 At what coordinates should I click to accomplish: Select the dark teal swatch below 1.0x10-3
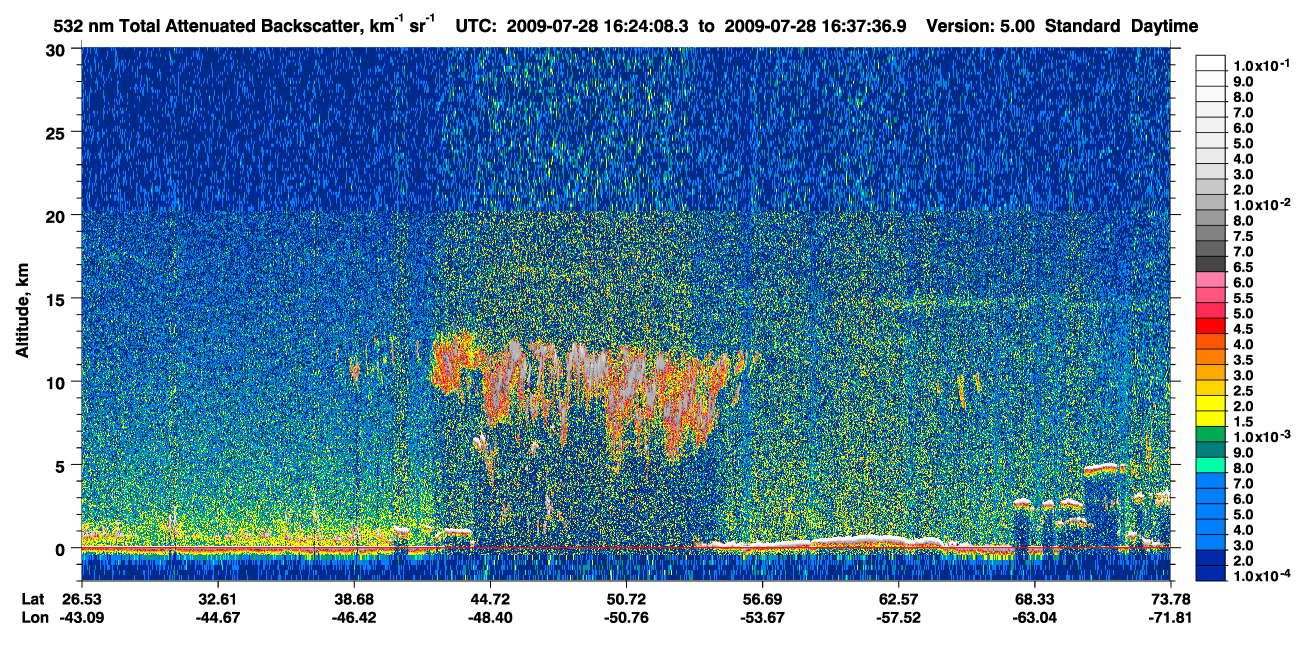pyautogui.click(x=1210, y=451)
